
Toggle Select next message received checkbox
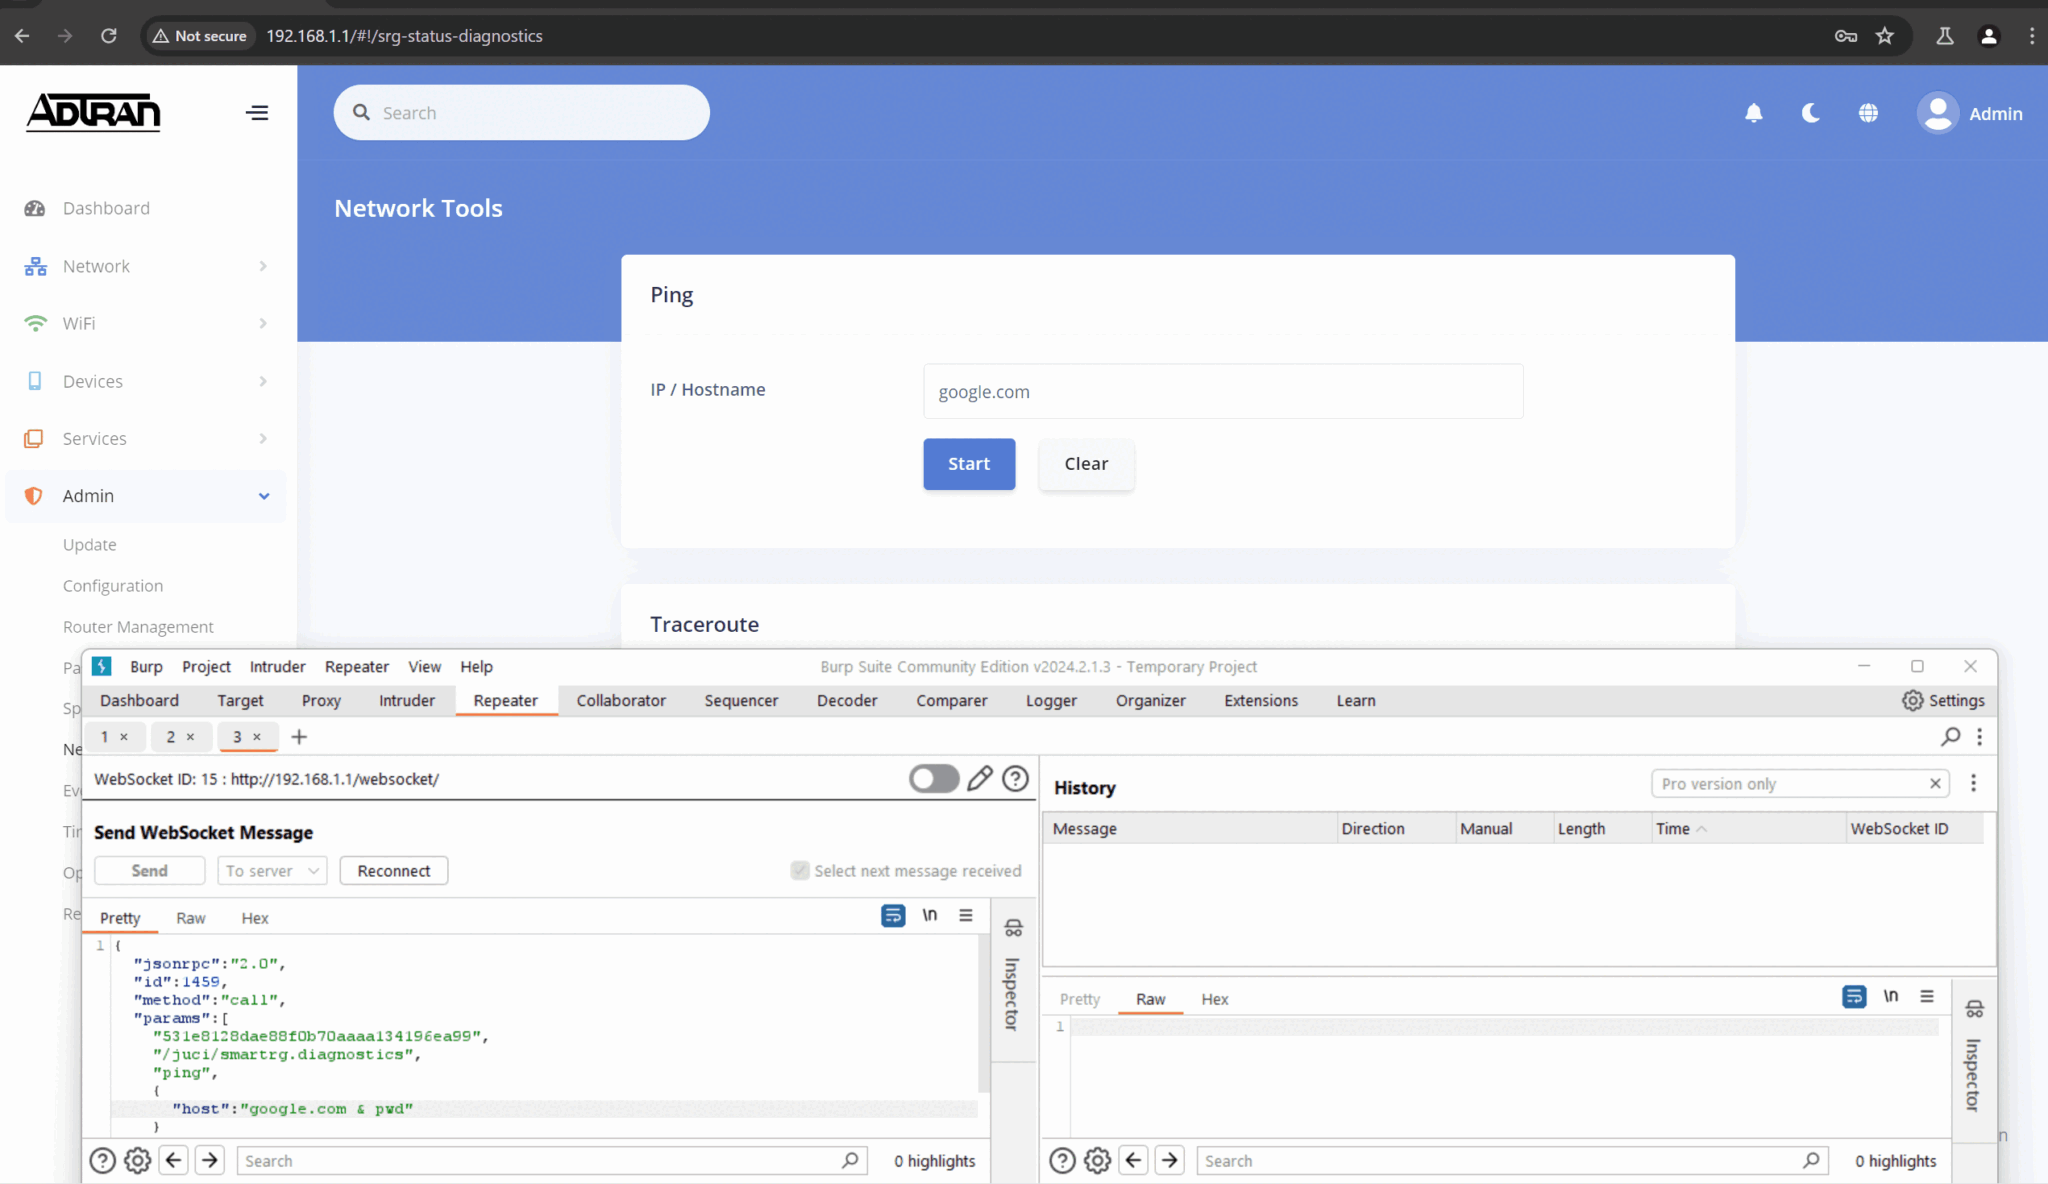799,871
